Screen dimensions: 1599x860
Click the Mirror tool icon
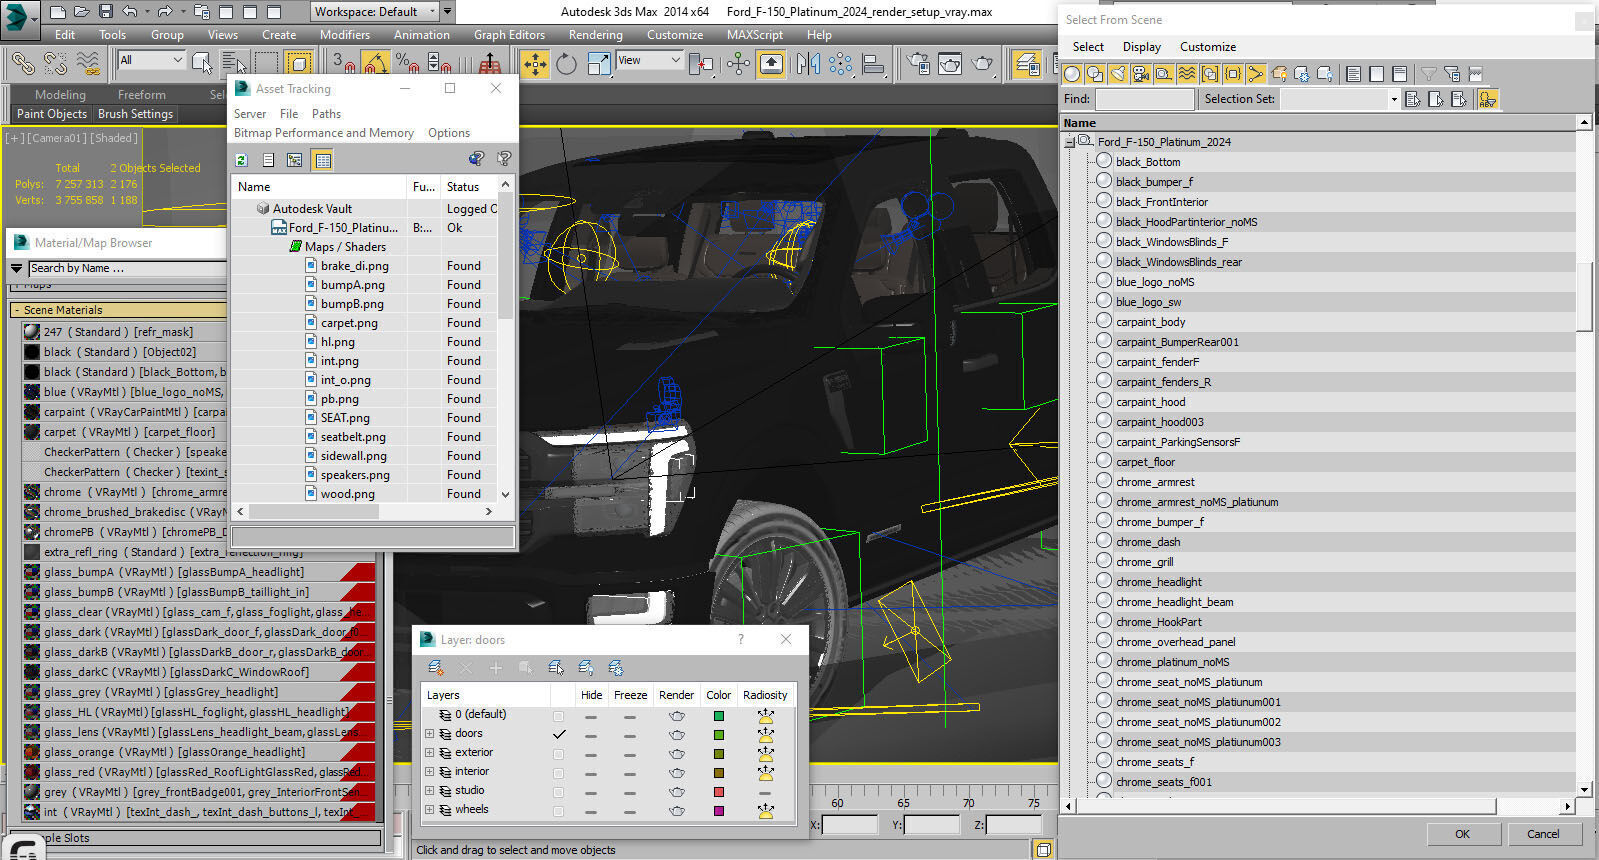(x=808, y=65)
